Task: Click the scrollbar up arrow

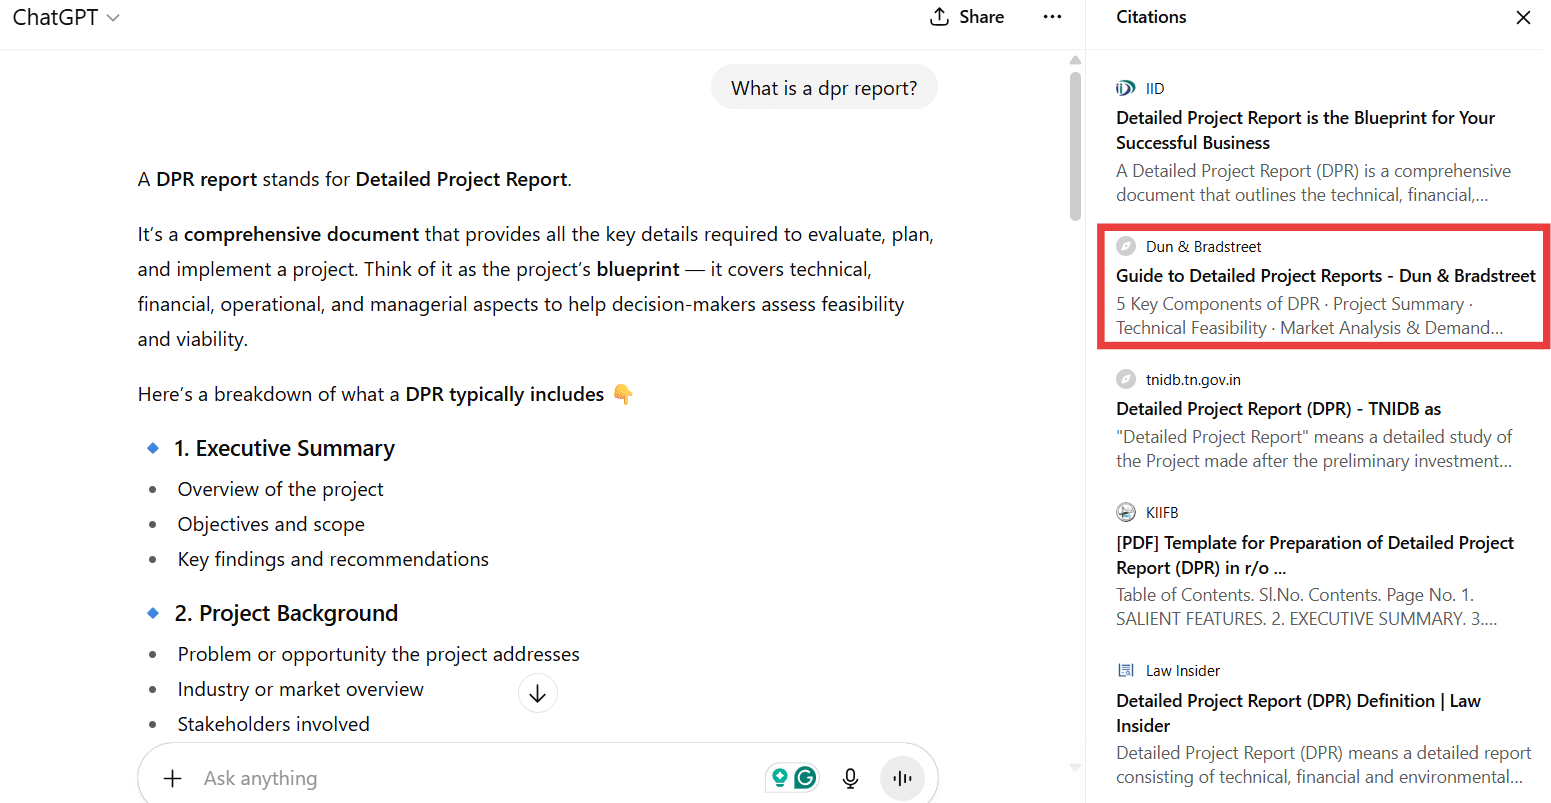Action: [1075, 60]
